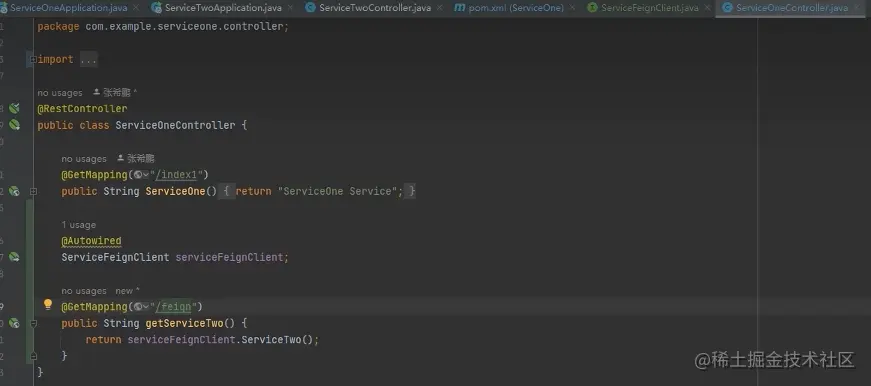Expand the folded ServiceOne method body
The image size is (871, 386).
33,191
